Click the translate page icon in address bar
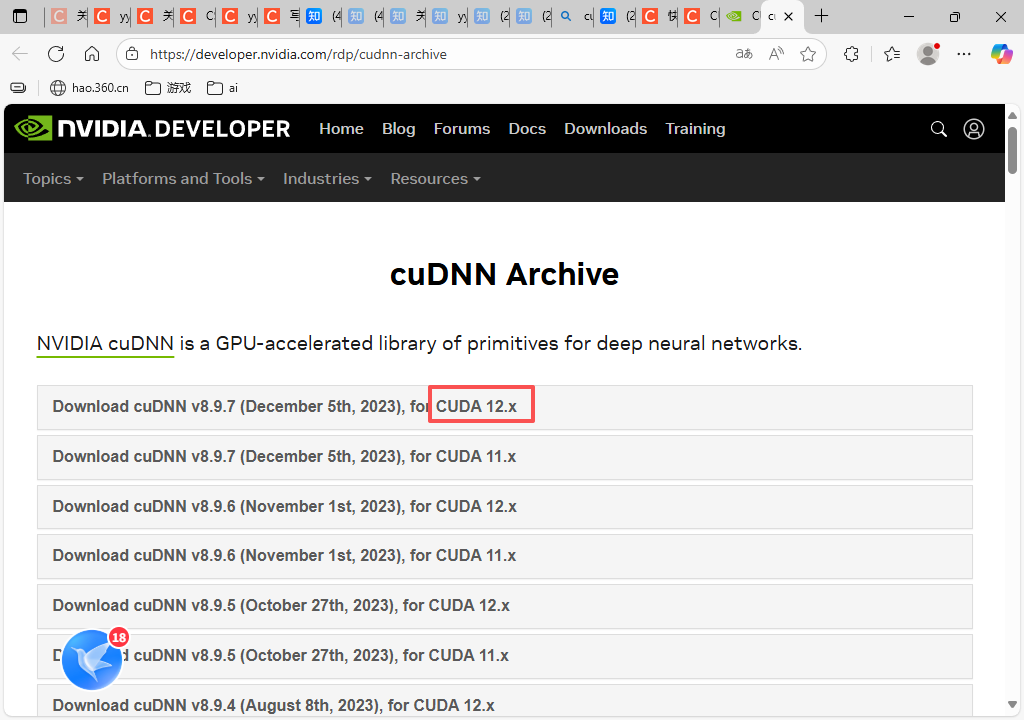This screenshot has height=720, width=1024. coord(744,54)
